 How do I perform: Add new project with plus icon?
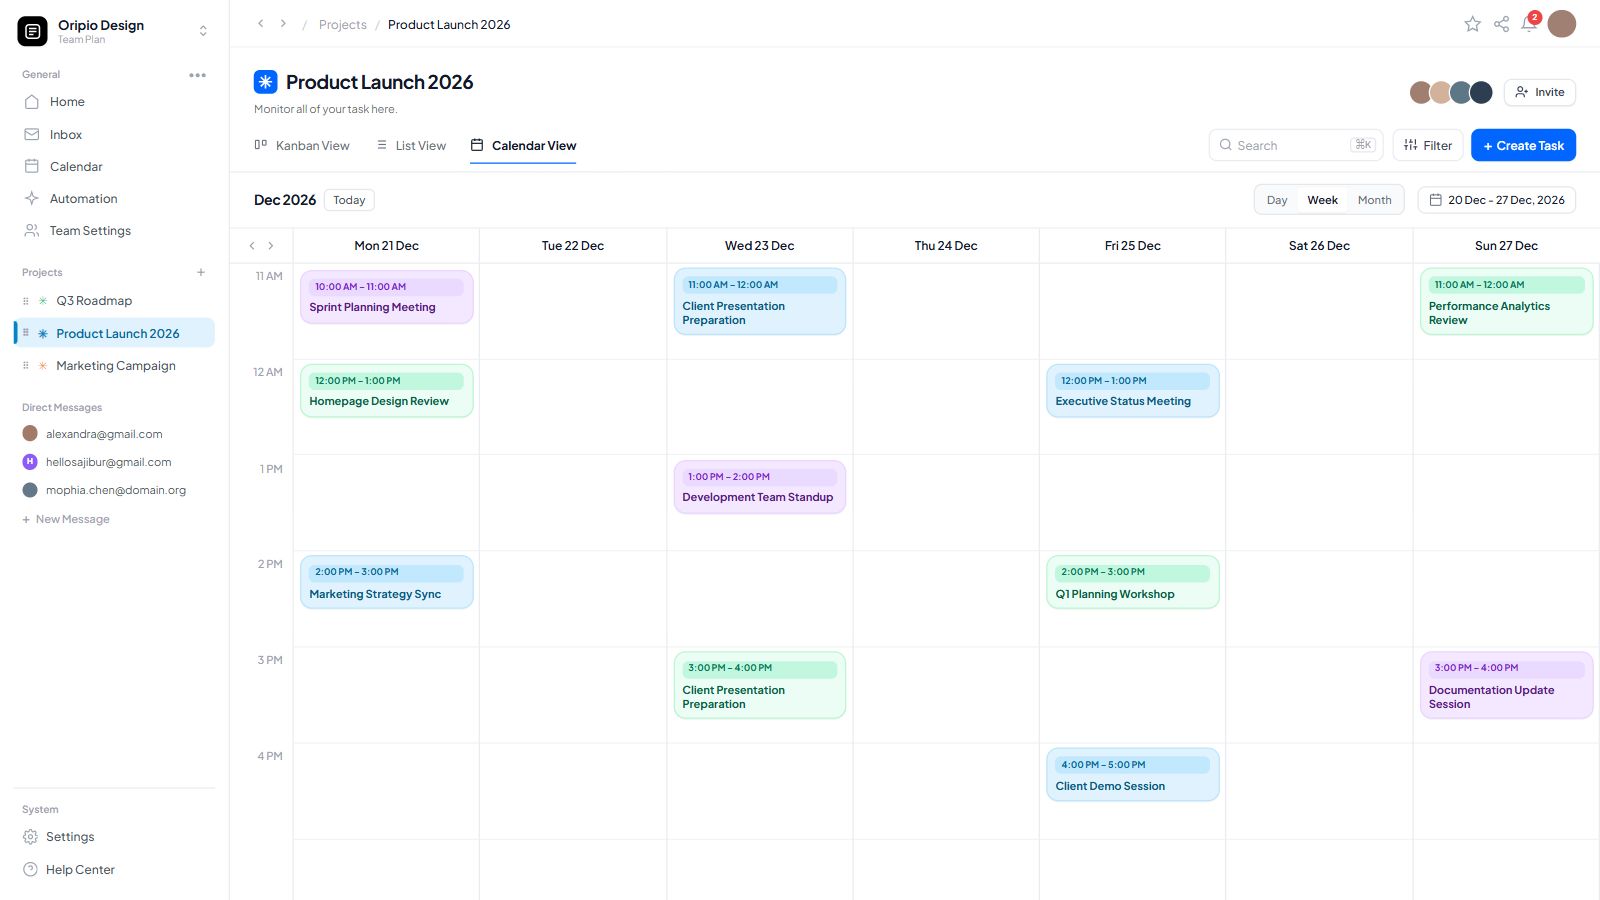201,272
